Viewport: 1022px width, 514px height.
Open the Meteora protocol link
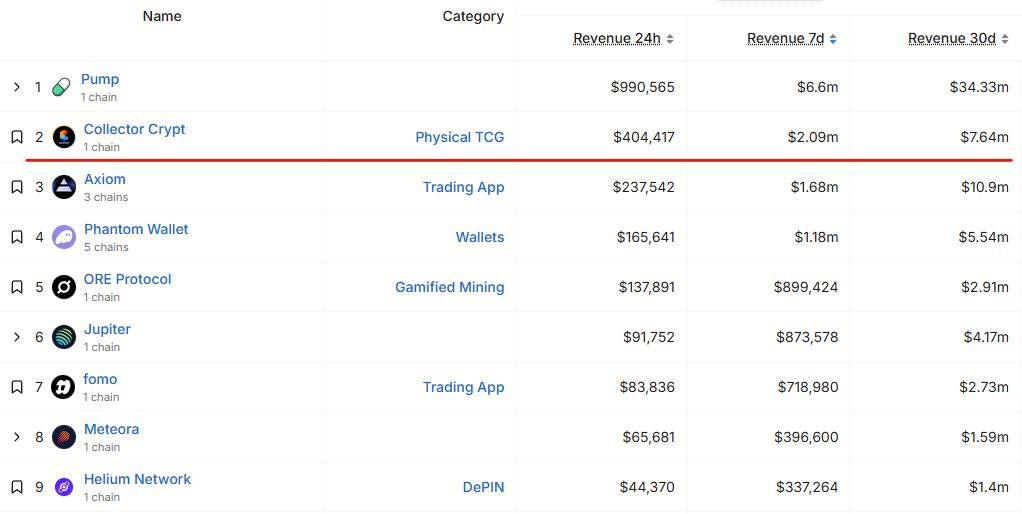pyautogui.click(x=111, y=429)
